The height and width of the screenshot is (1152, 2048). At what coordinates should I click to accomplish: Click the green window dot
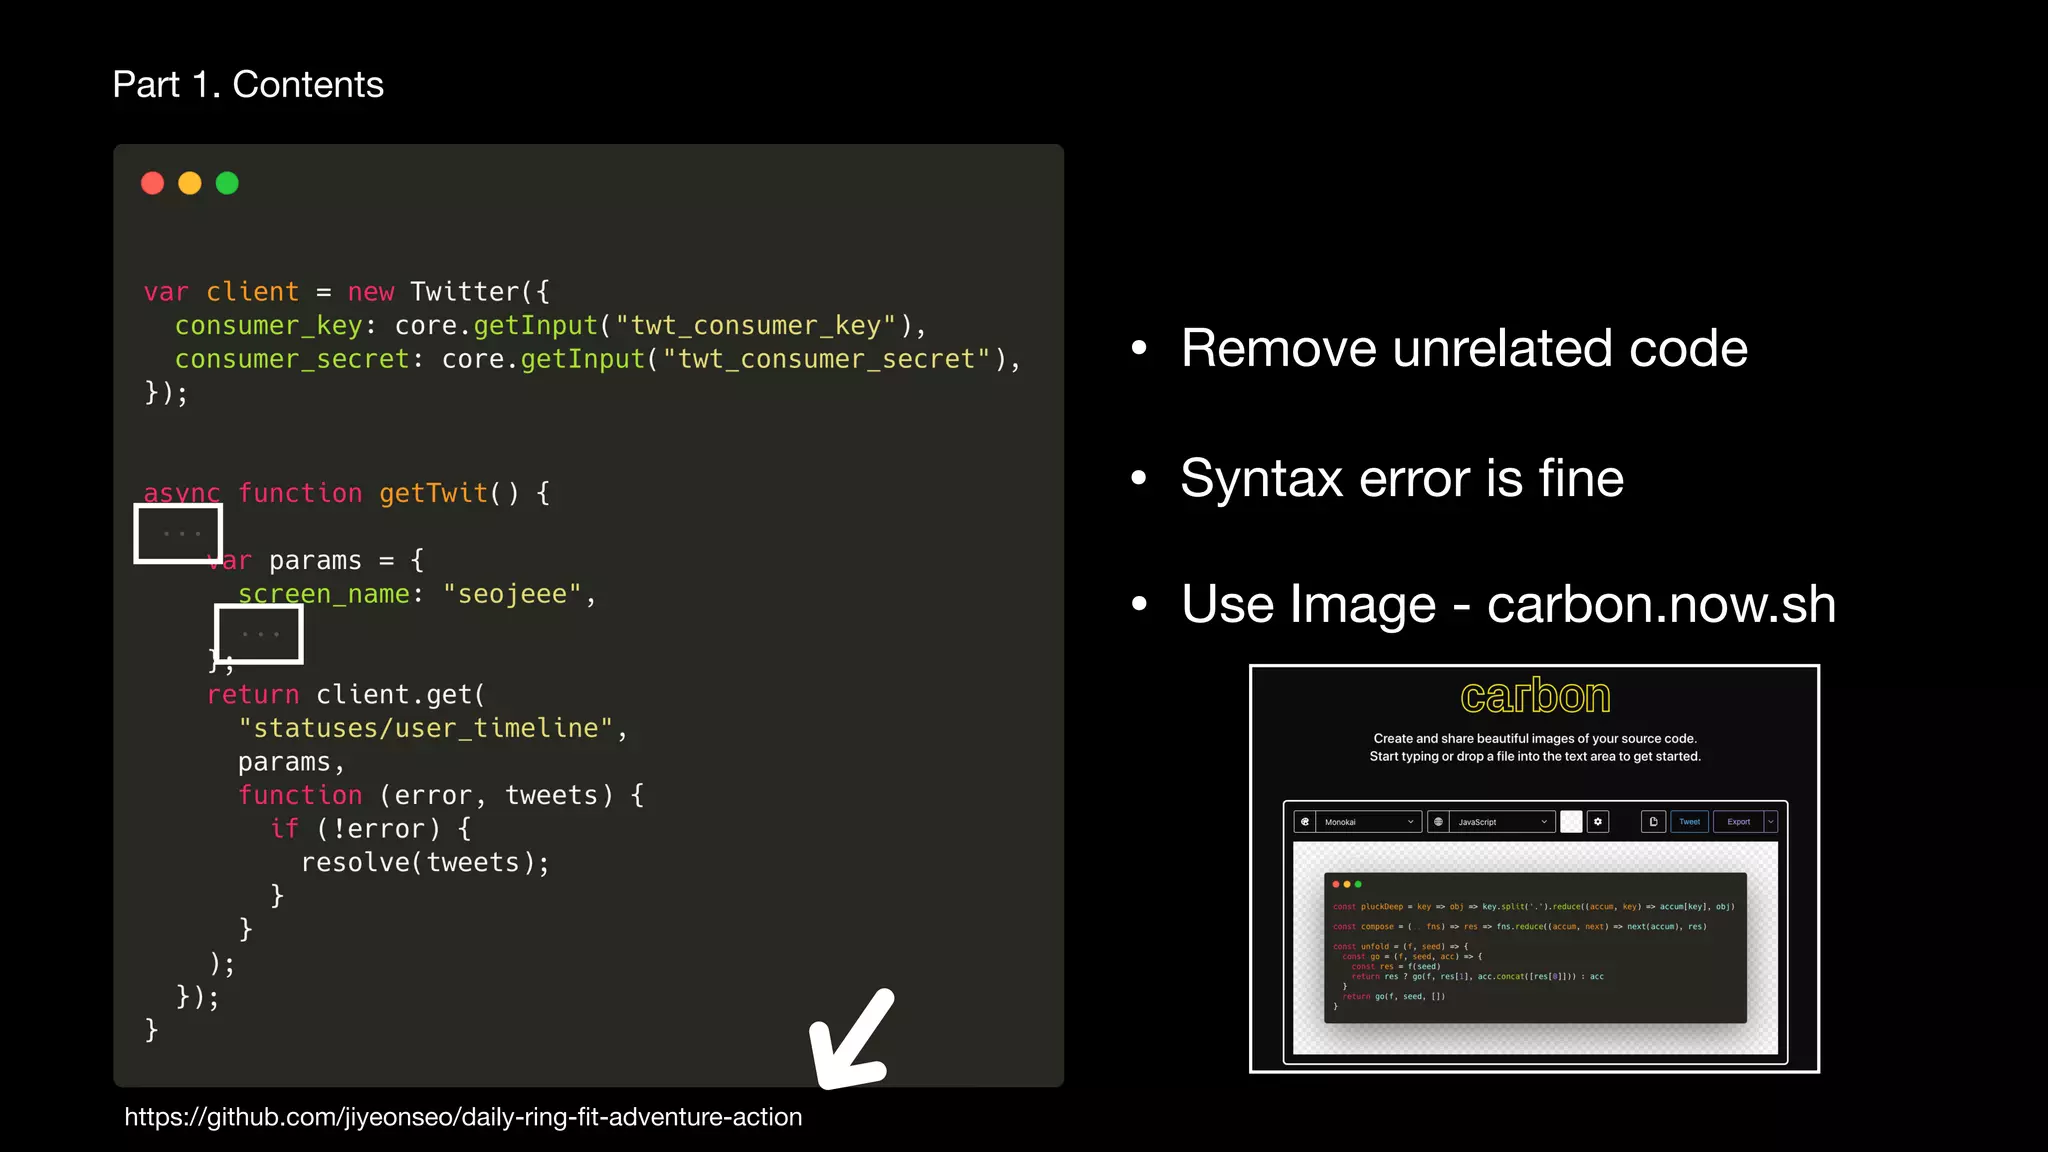coord(227,183)
